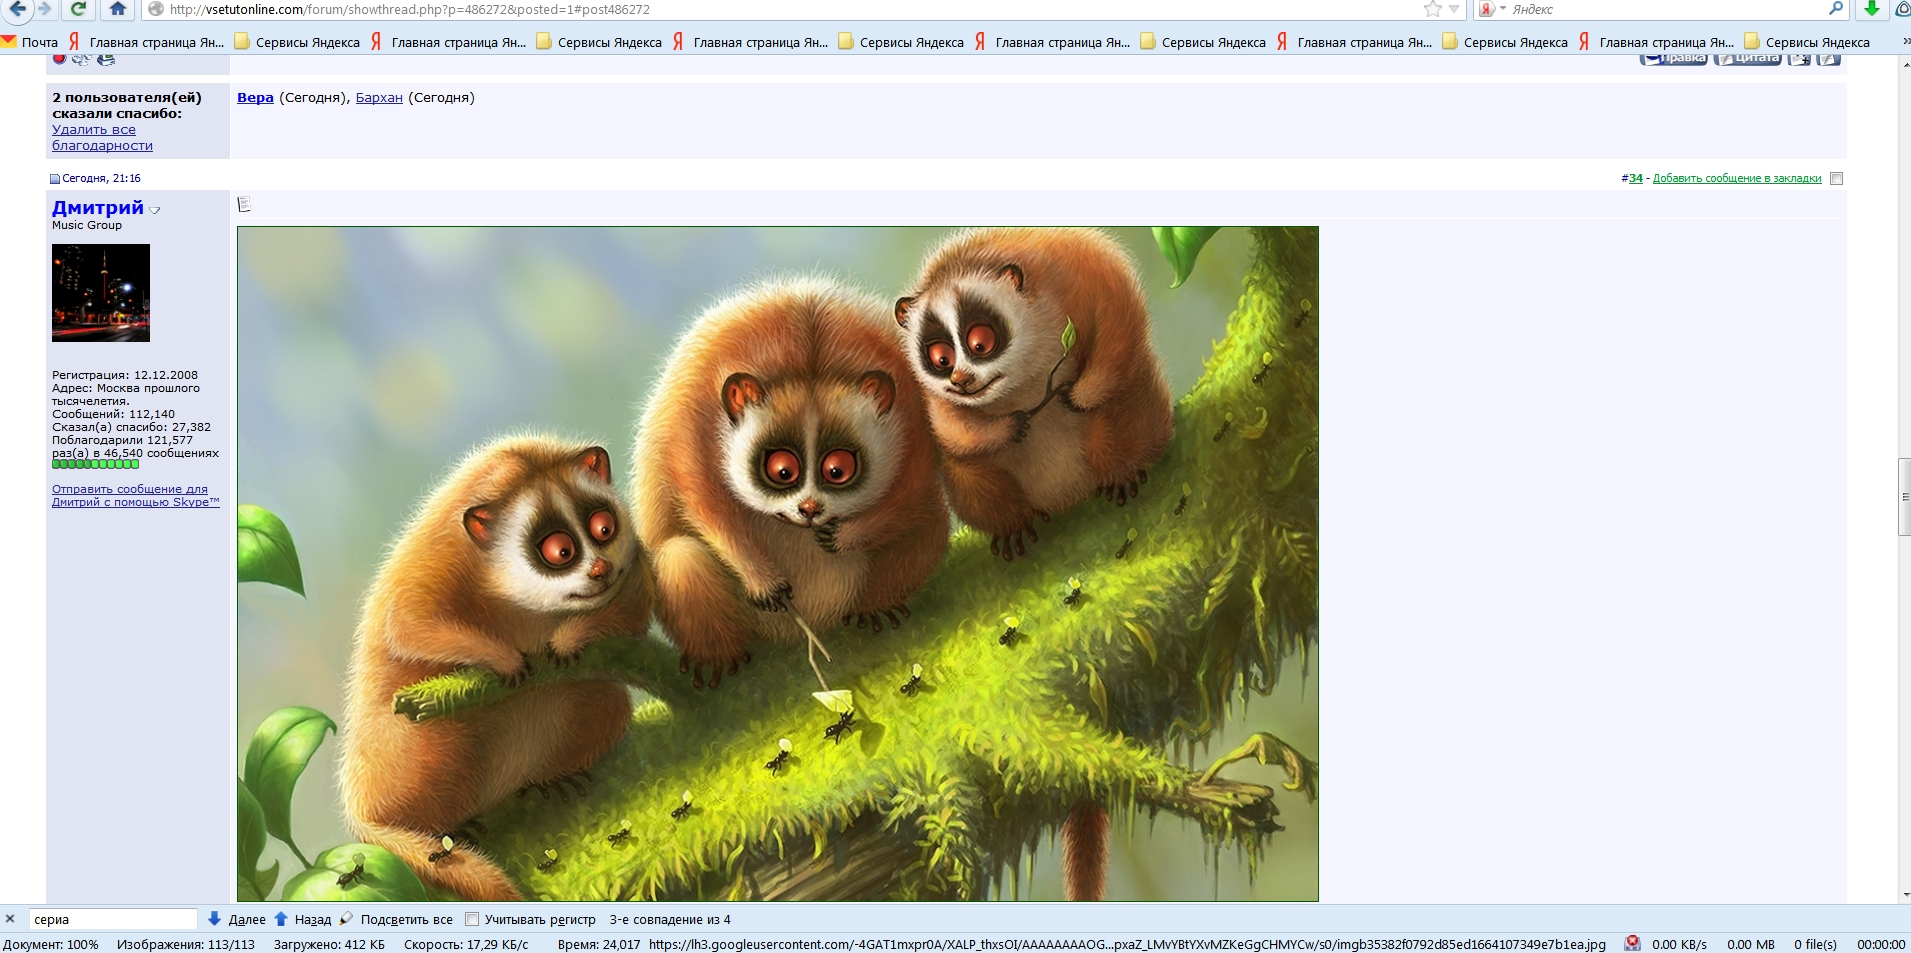Open the Дмитрий username link

tap(98, 207)
